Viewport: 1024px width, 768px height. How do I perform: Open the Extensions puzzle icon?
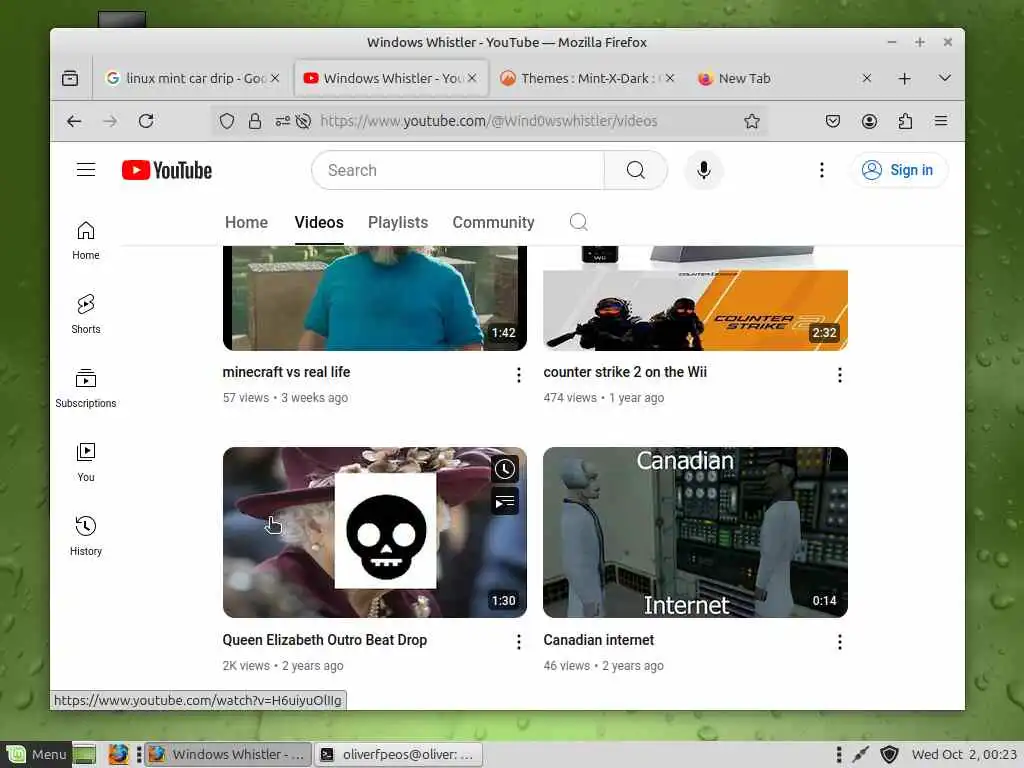pos(905,121)
